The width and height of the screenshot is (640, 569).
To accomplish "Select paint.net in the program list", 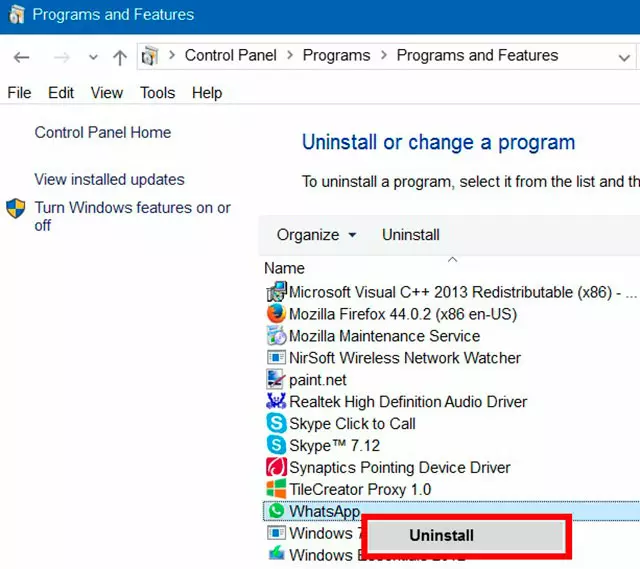I will click(x=318, y=380).
